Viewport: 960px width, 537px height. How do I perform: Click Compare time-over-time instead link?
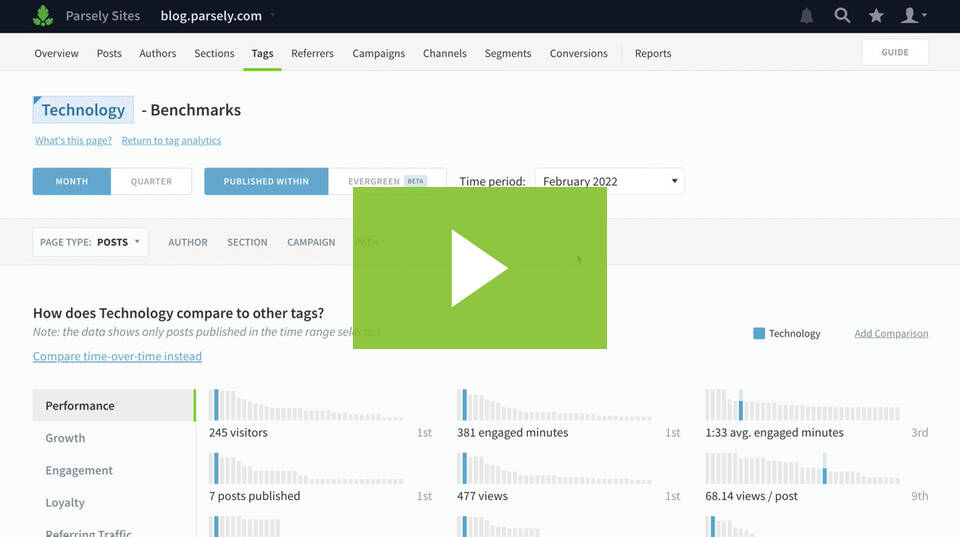(x=118, y=356)
